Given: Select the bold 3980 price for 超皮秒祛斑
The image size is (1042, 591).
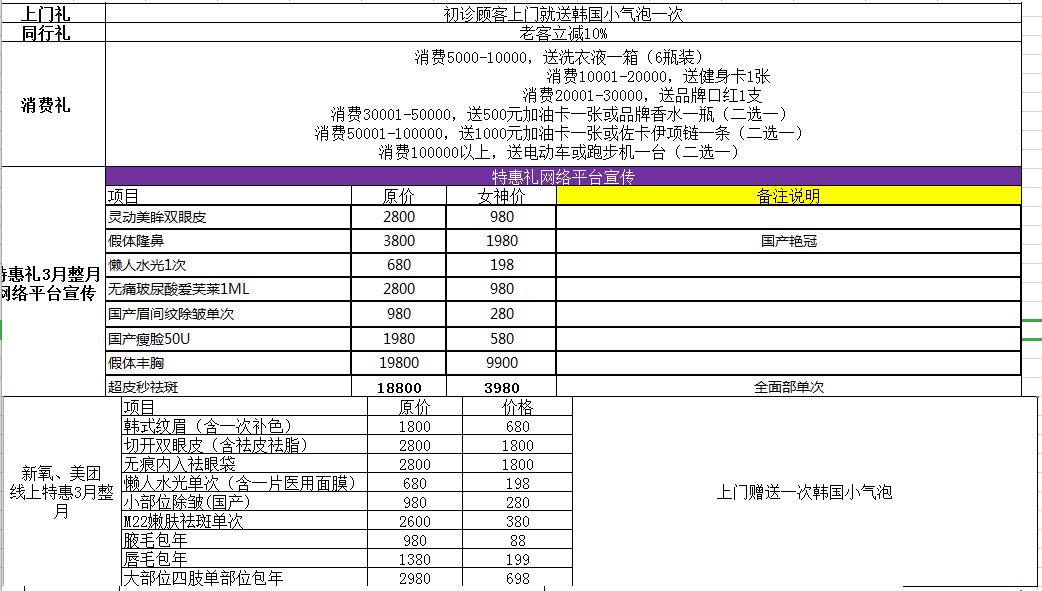Looking at the screenshot, I should coord(502,388).
